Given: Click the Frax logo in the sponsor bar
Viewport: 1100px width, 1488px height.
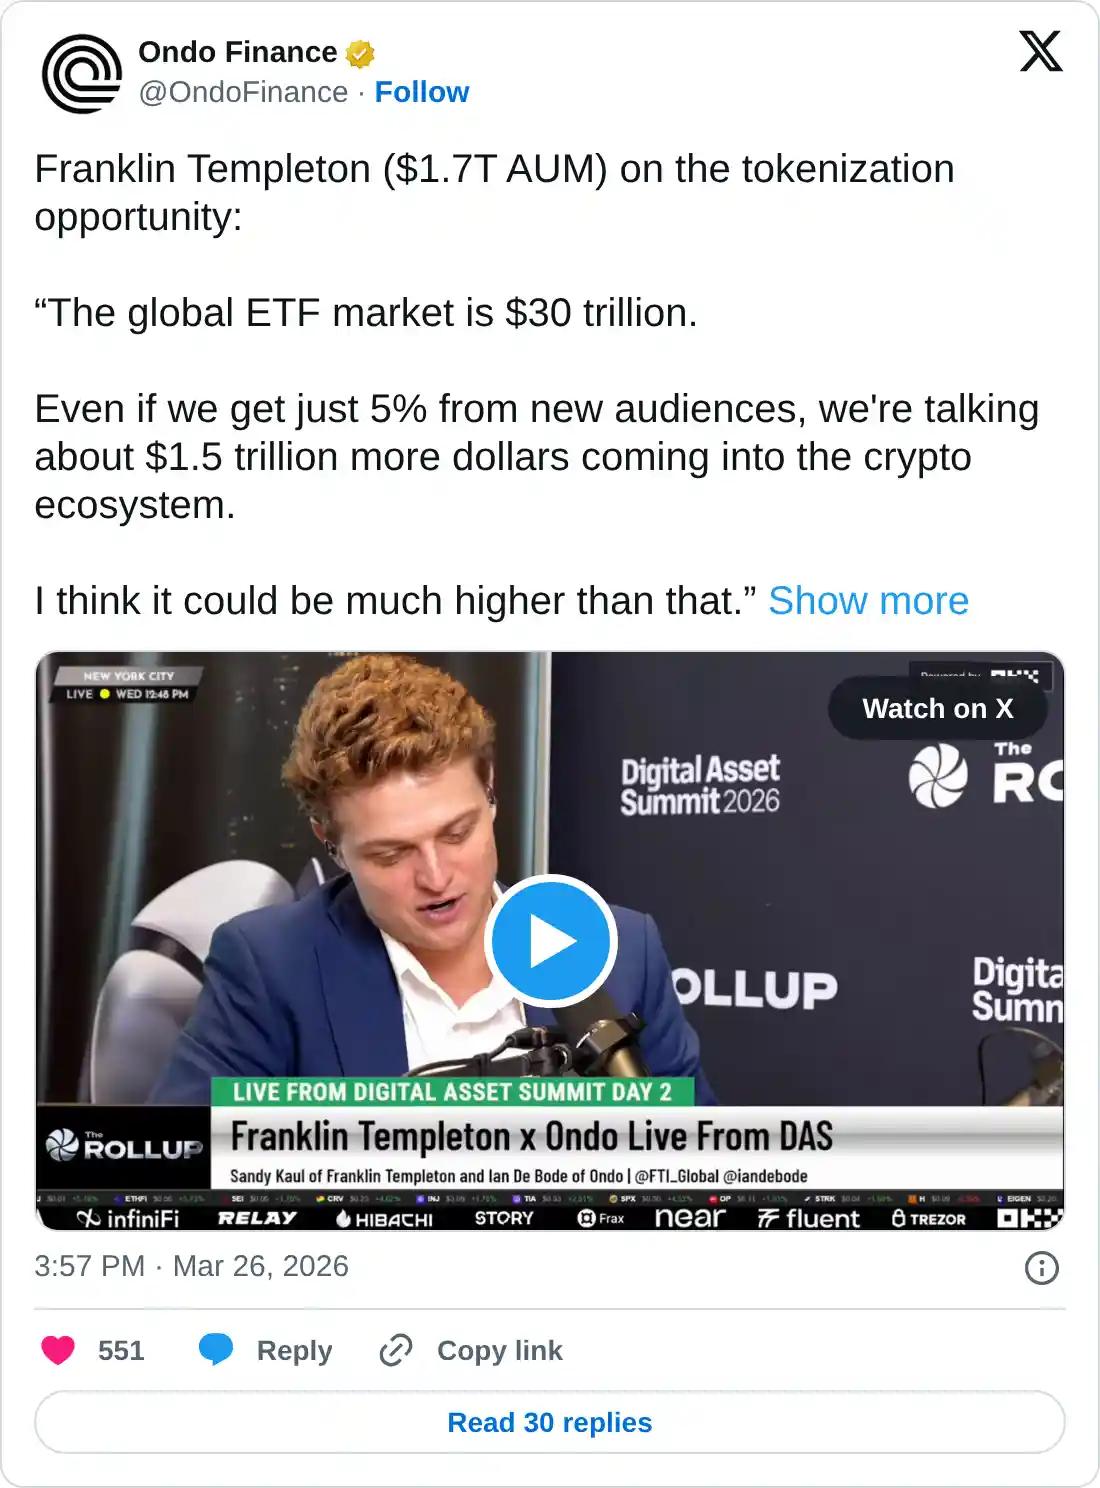Looking at the screenshot, I should 600,1219.
